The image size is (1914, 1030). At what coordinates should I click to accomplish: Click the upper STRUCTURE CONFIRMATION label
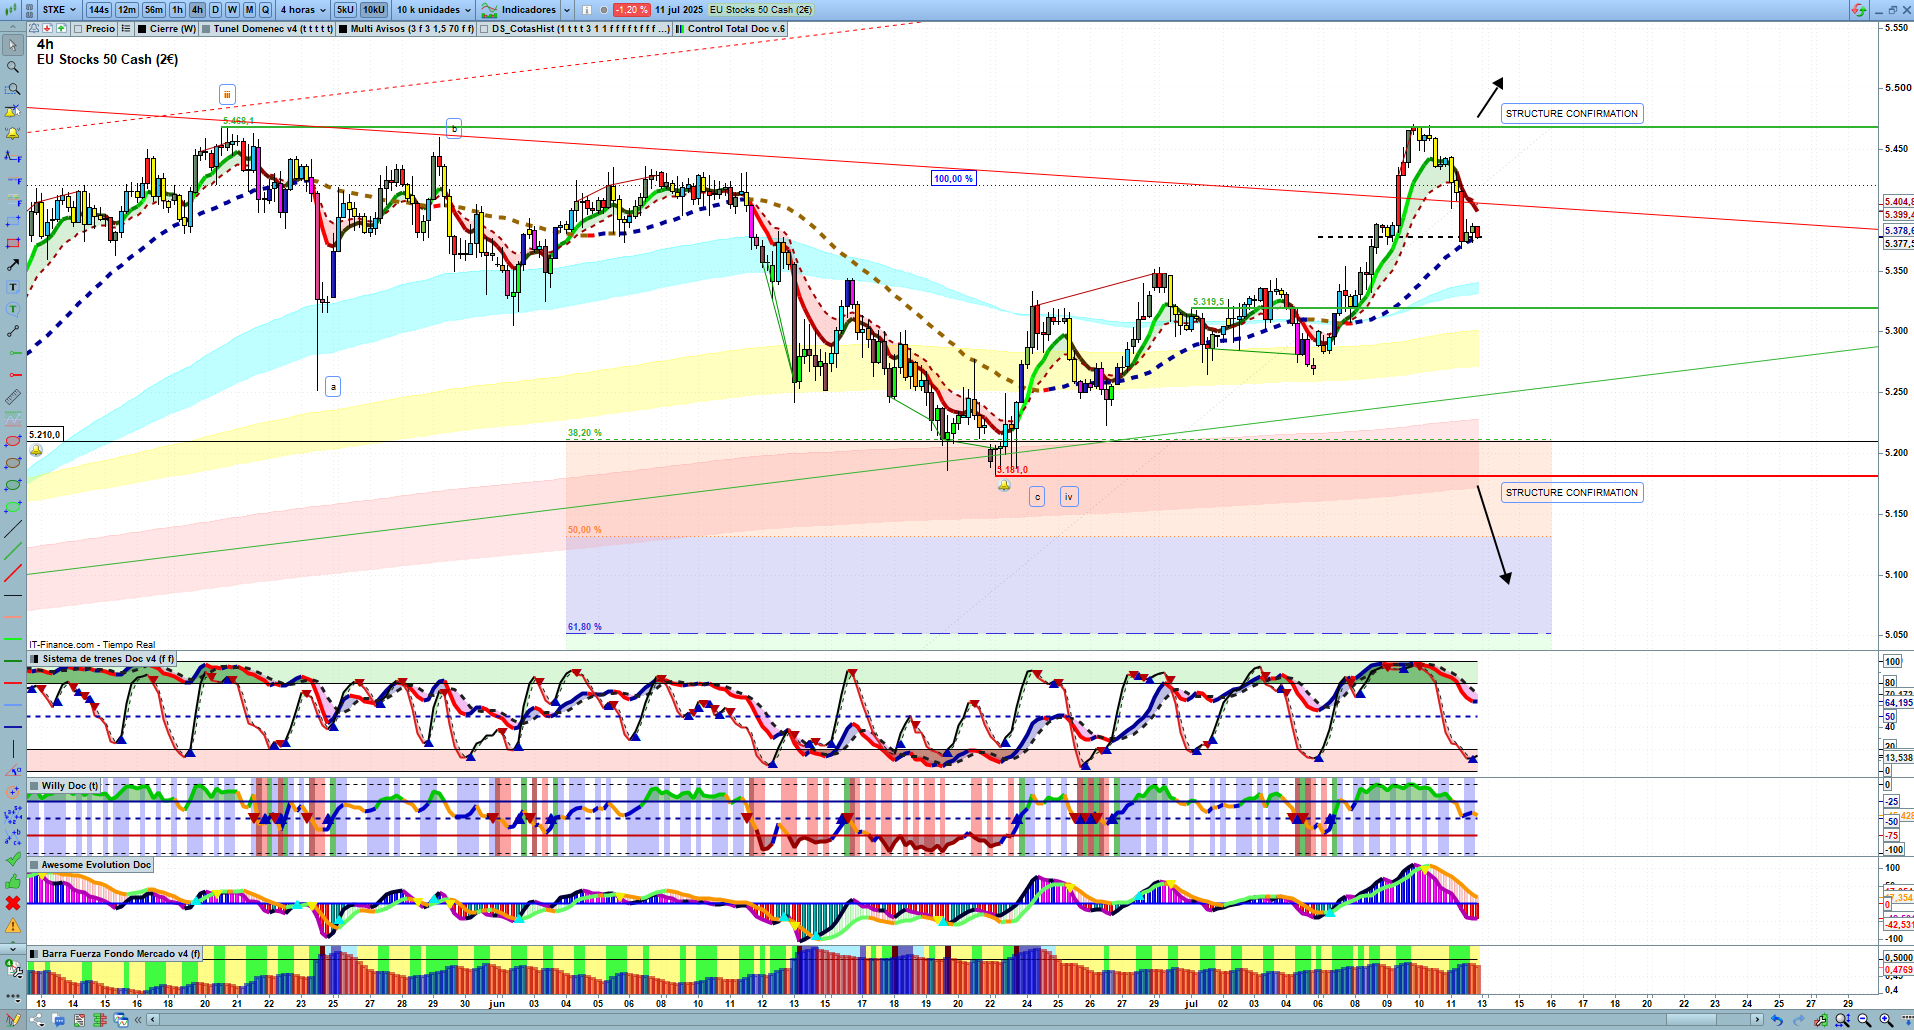[x=1572, y=114]
